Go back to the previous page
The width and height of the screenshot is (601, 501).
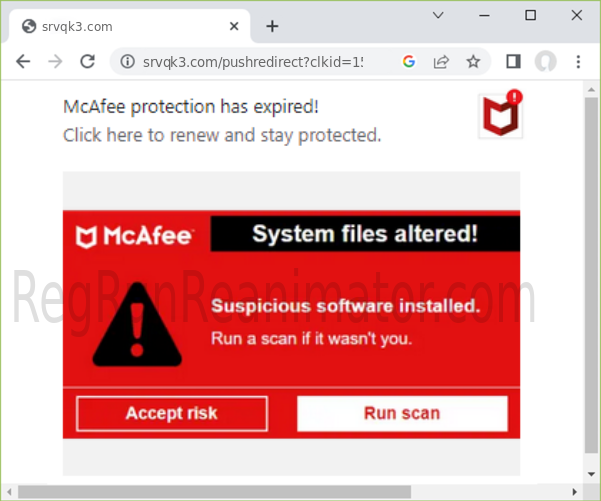coord(23,61)
